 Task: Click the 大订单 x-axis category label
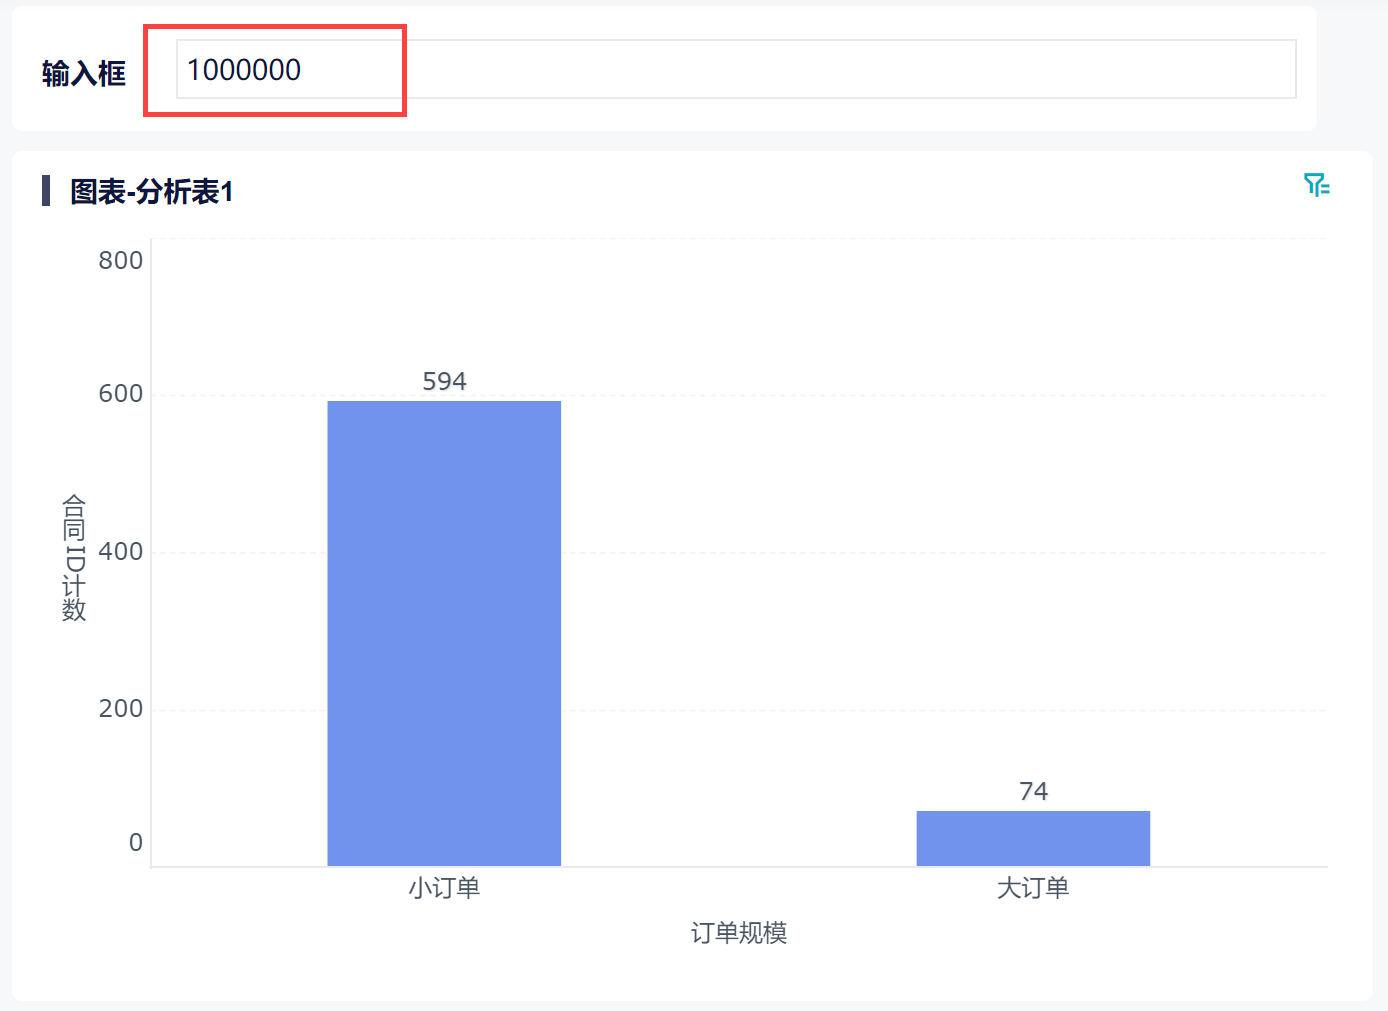[x=1033, y=888]
